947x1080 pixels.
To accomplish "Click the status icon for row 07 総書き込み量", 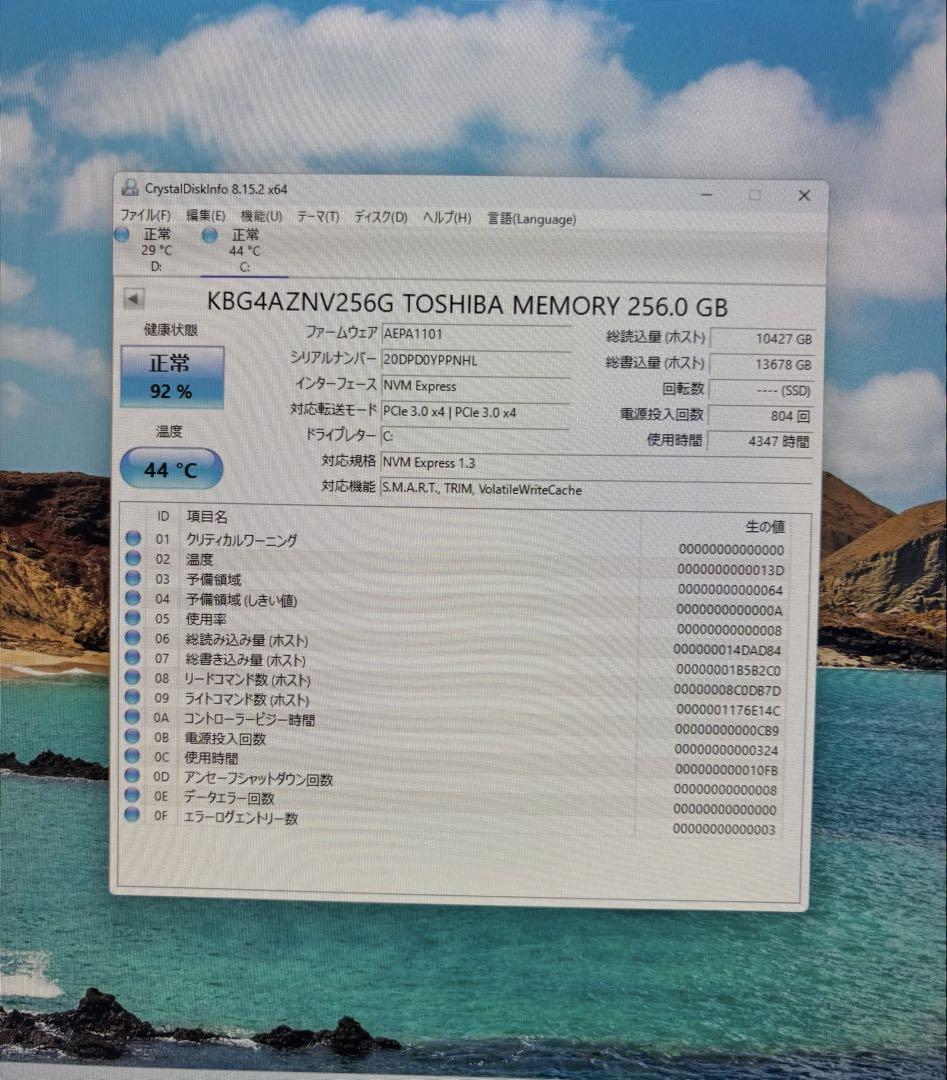I will pos(133,657).
